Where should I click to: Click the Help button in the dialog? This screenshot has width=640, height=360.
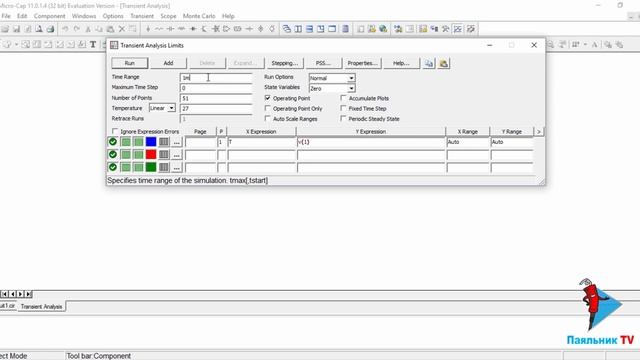click(x=401, y=63)
